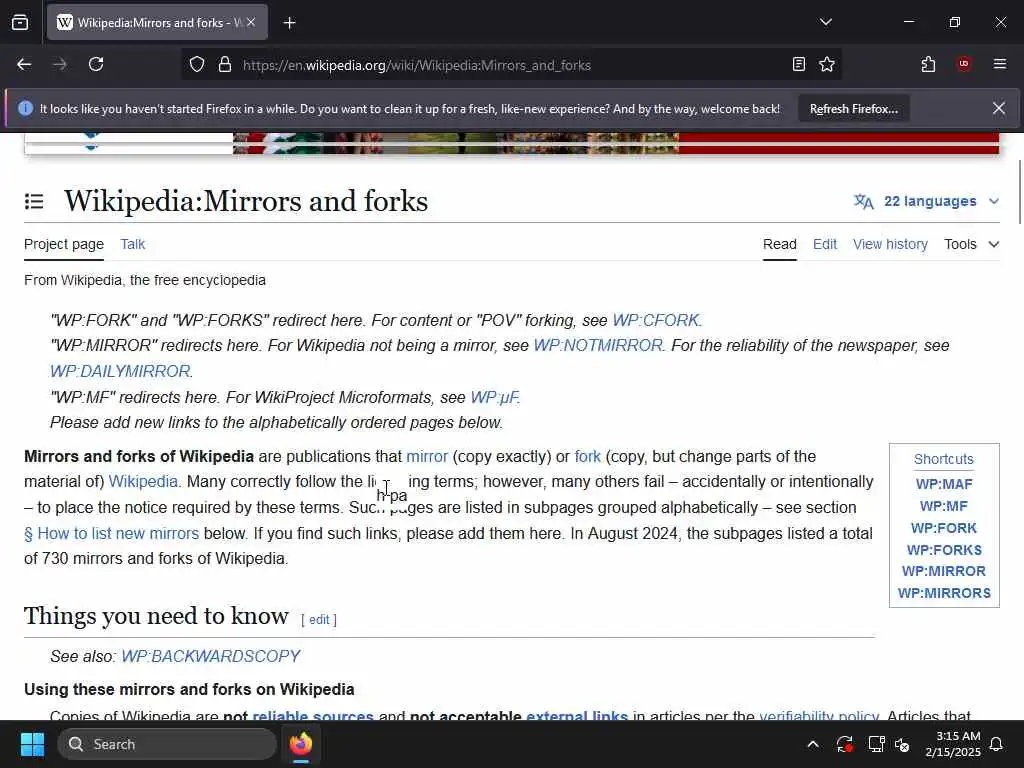Open the Wikipedia link in intro paragraph
1024x768 pixels.
144,482
